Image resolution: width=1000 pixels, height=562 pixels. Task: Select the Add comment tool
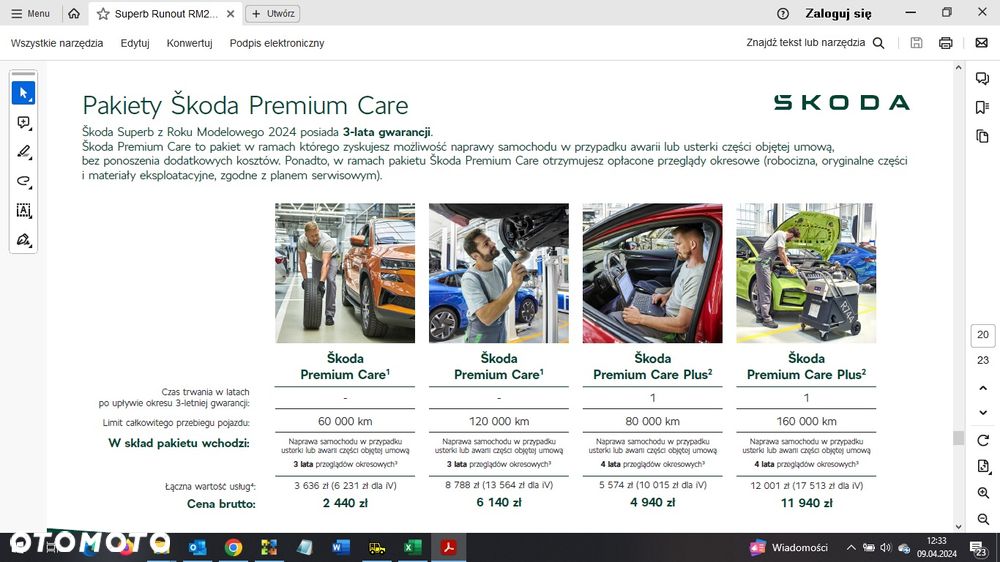24,122
